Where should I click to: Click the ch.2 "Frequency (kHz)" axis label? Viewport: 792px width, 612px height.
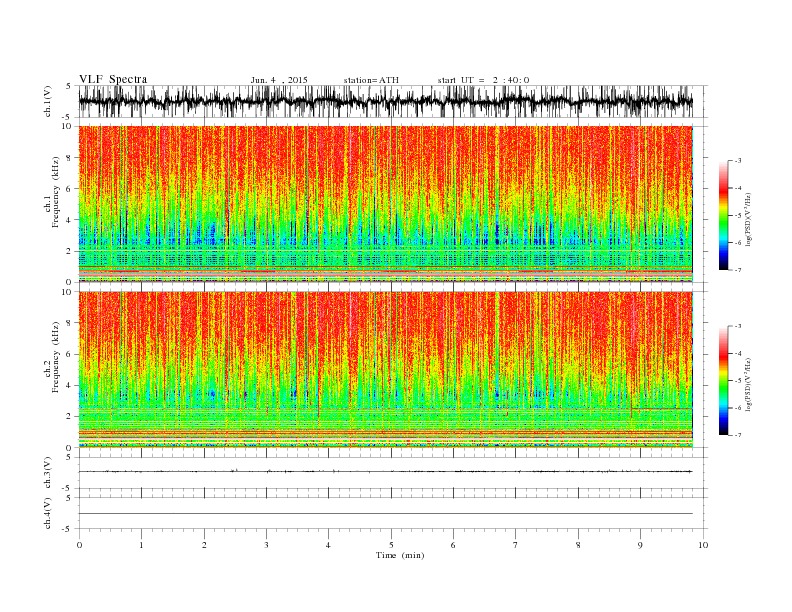click(x=55, y=357)
